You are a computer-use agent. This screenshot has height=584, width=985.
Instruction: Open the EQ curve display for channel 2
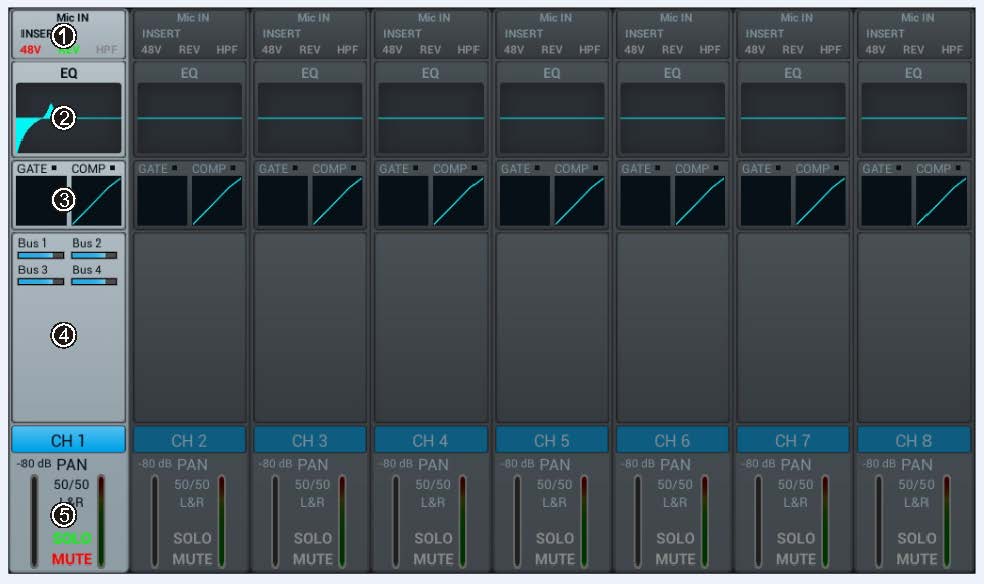189,118
